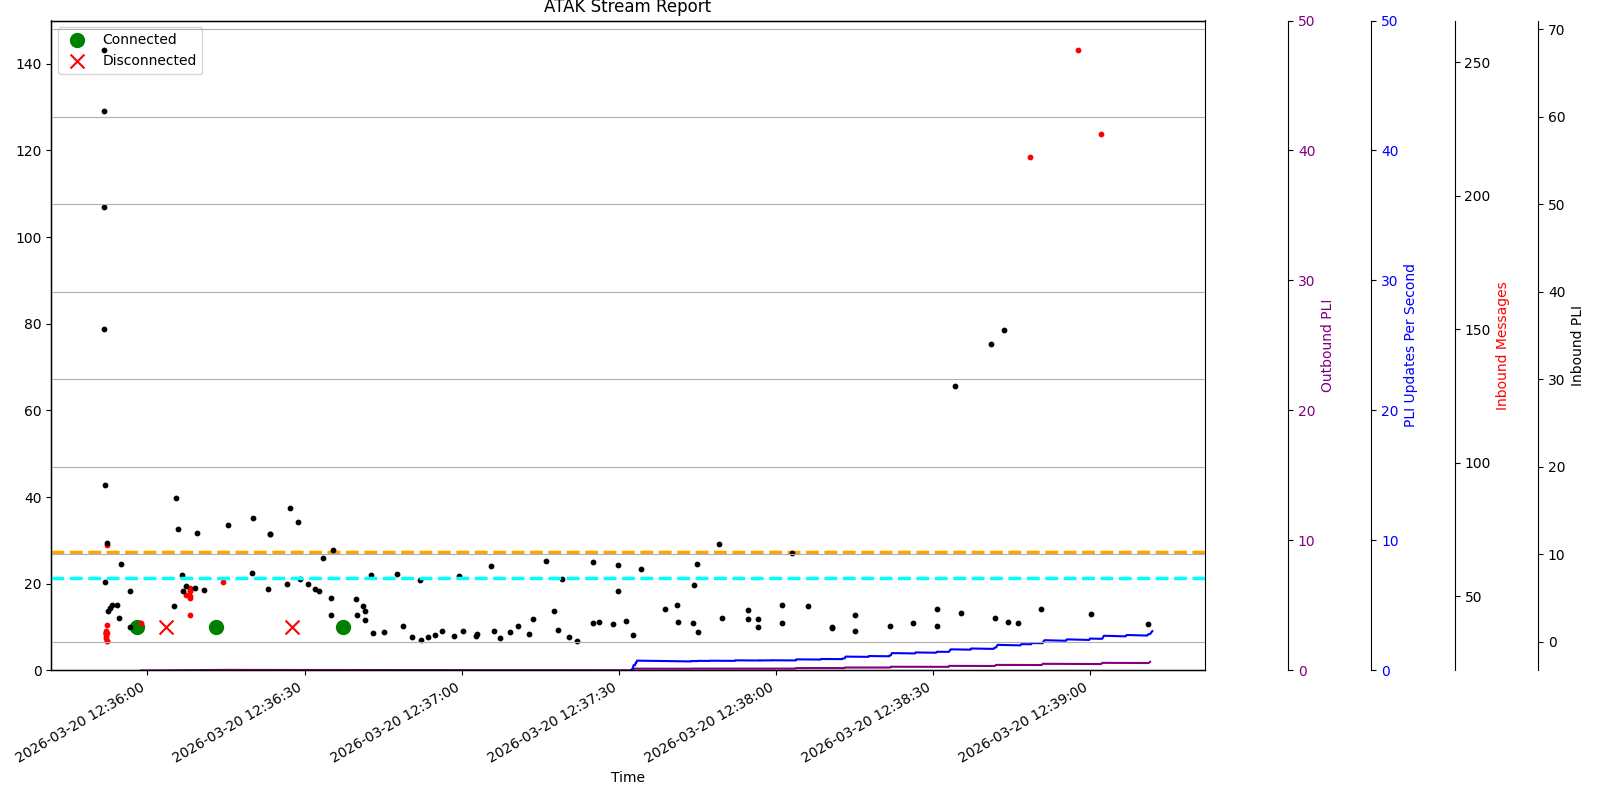
Task: Click the second red Disconnected X on the plot
Action: 292,627
